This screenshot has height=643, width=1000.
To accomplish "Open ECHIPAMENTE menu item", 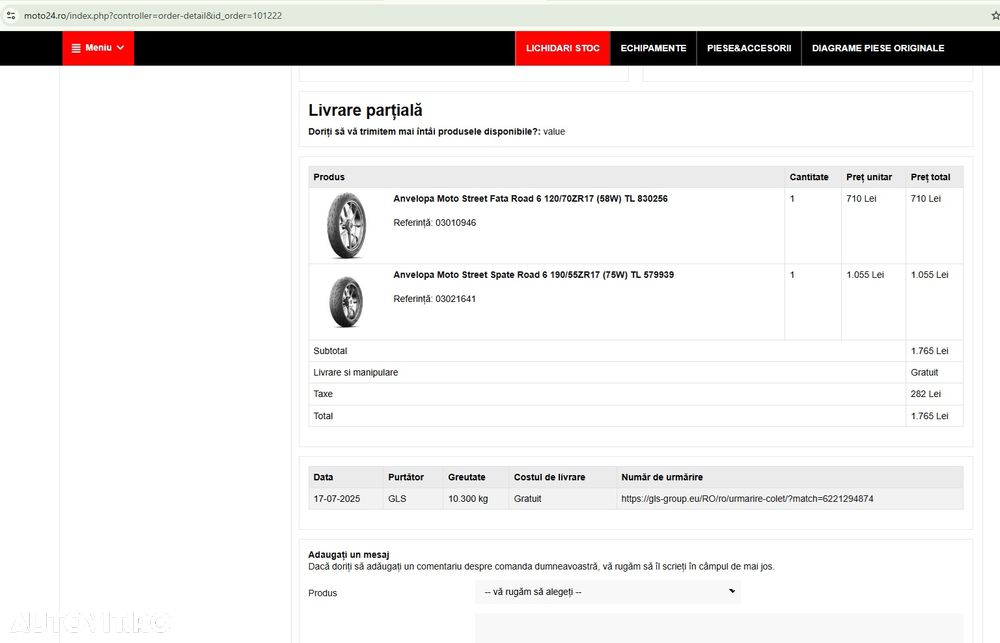I will [x=653, y=48].
